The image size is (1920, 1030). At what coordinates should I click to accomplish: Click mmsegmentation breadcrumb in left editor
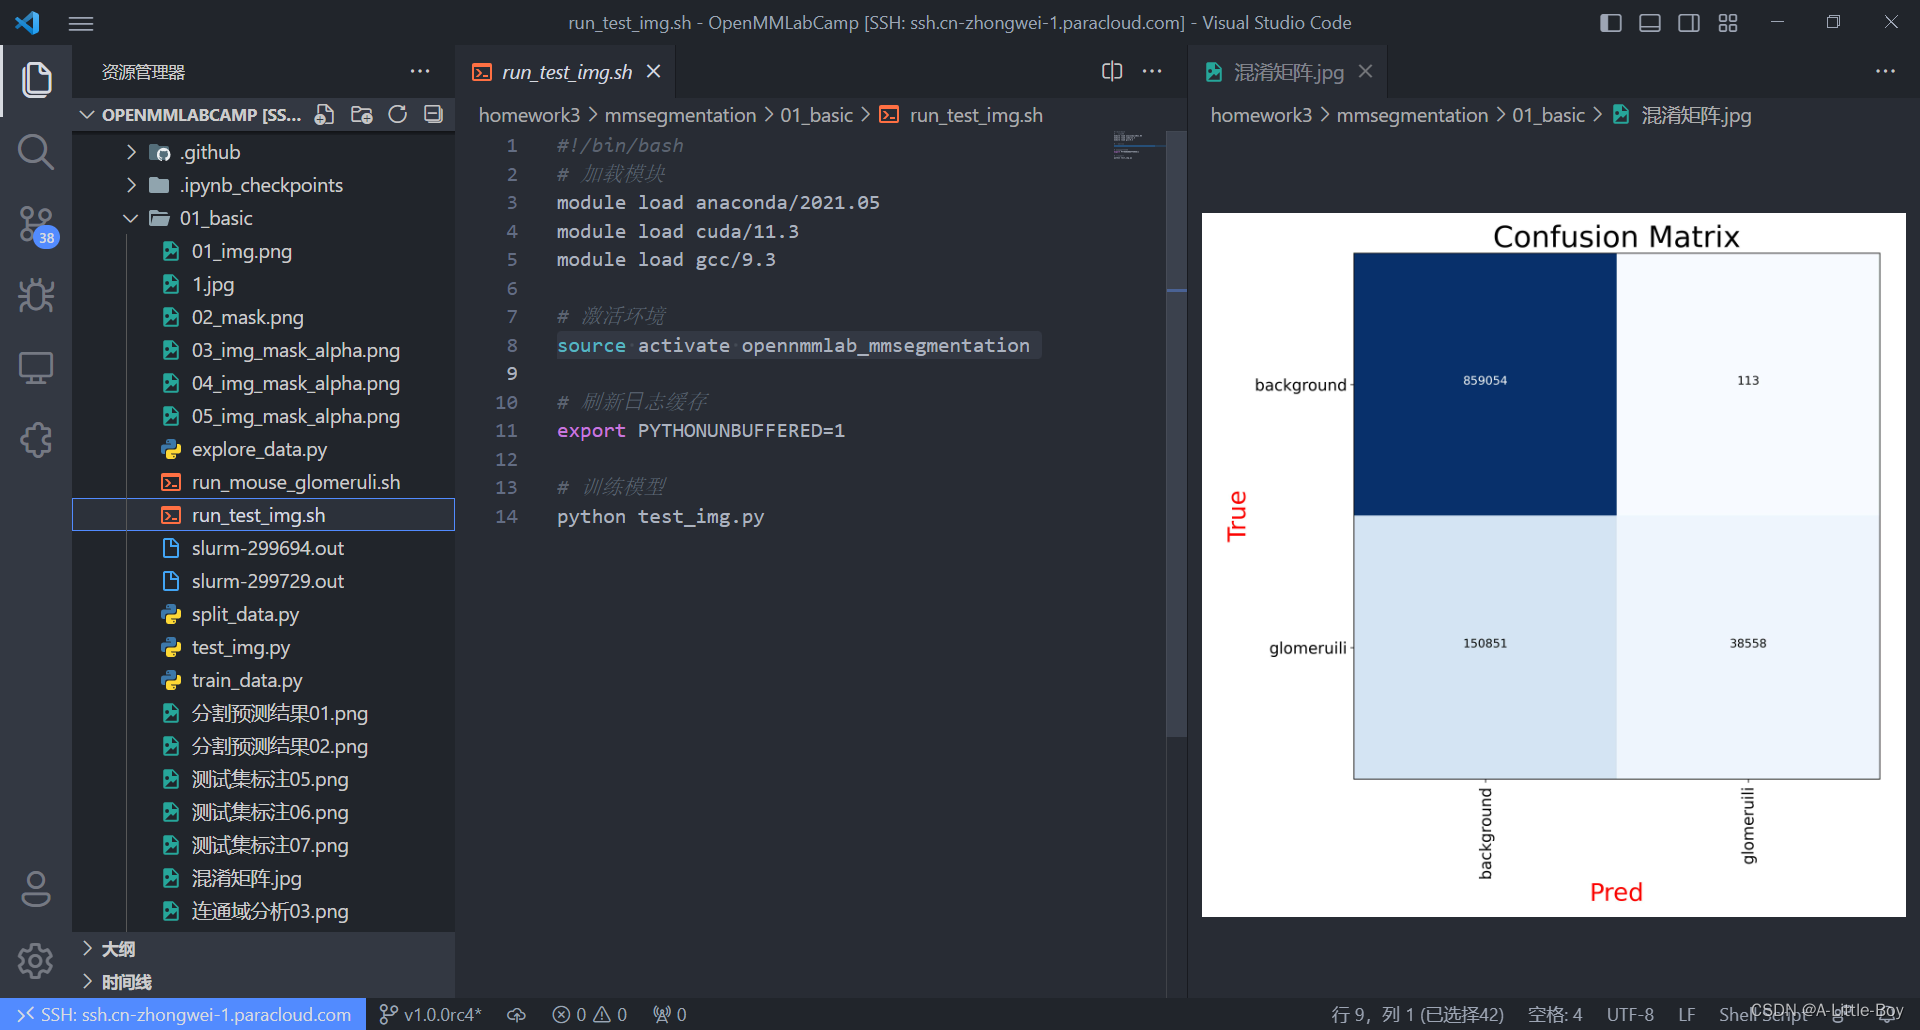click(680, 115)
